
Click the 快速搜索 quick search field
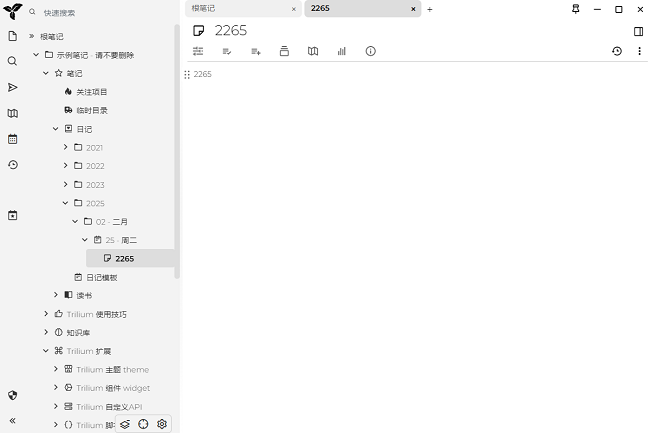(x=100, y=13)
